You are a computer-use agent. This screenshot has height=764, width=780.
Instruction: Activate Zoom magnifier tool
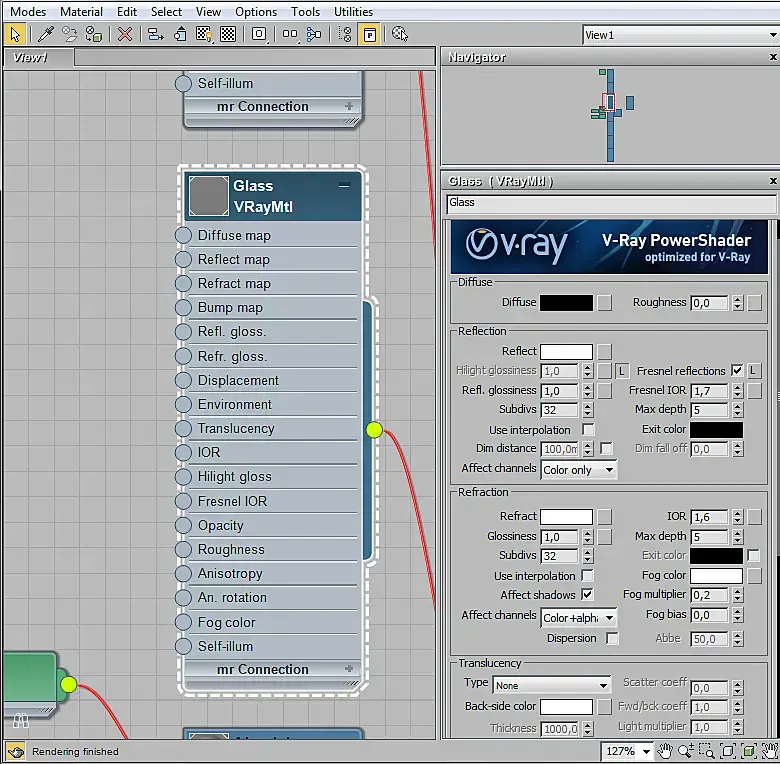[685, 751]
